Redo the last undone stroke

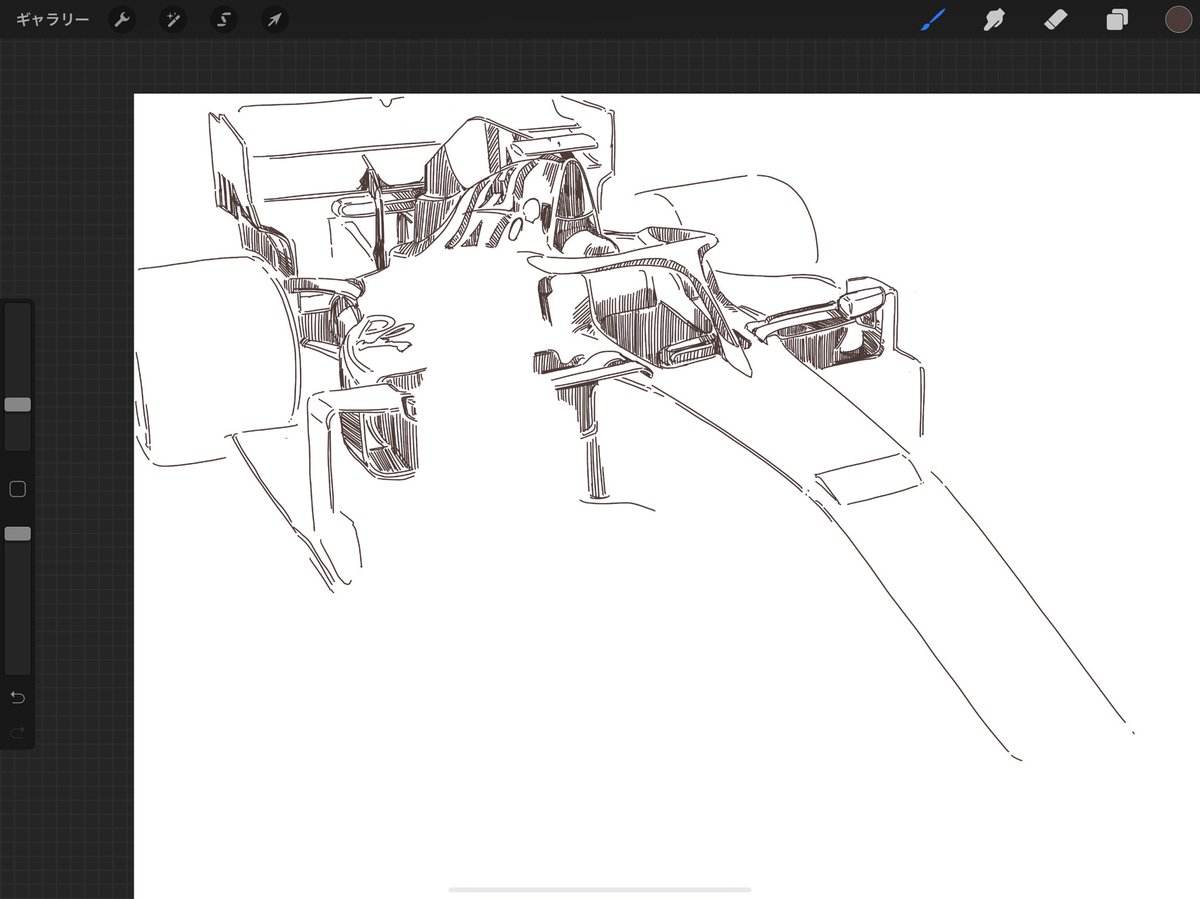[x=17, y=733]
